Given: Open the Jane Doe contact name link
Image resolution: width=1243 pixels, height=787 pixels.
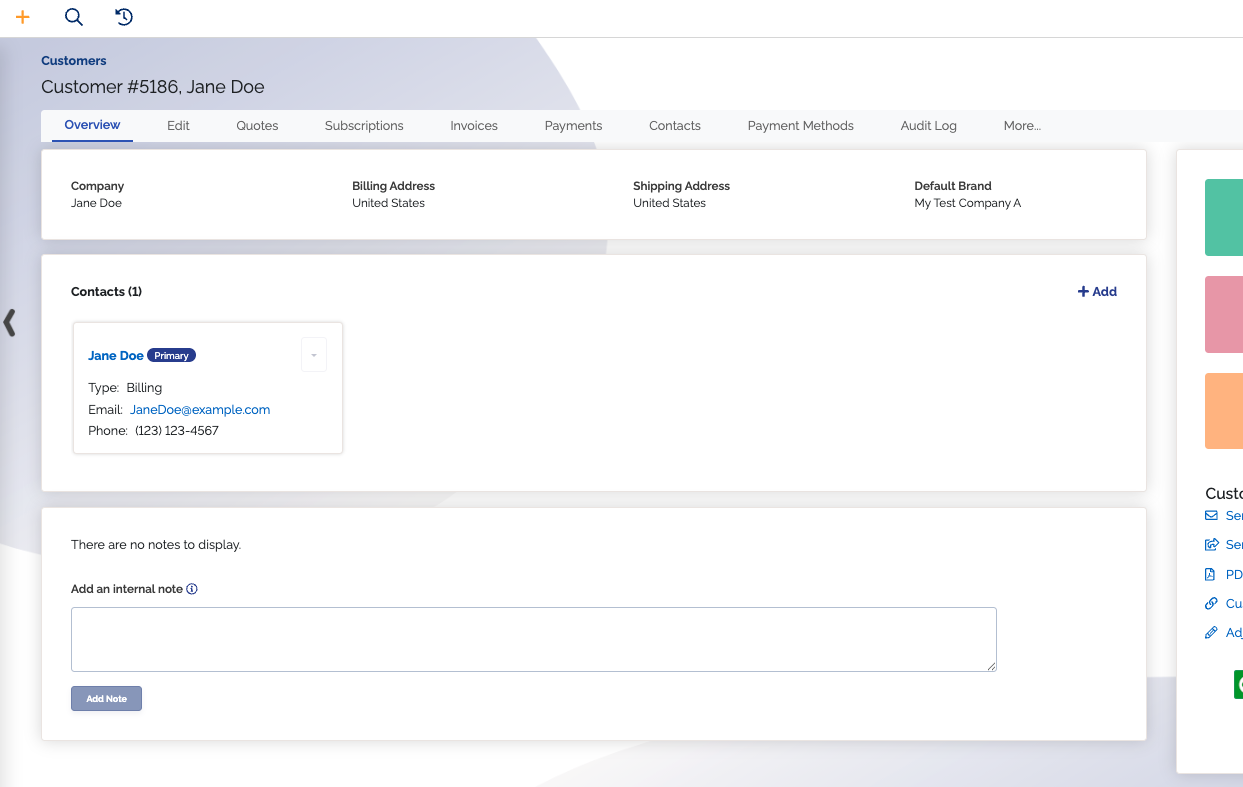Looking at the screenshot, I should tap(116, 356).
